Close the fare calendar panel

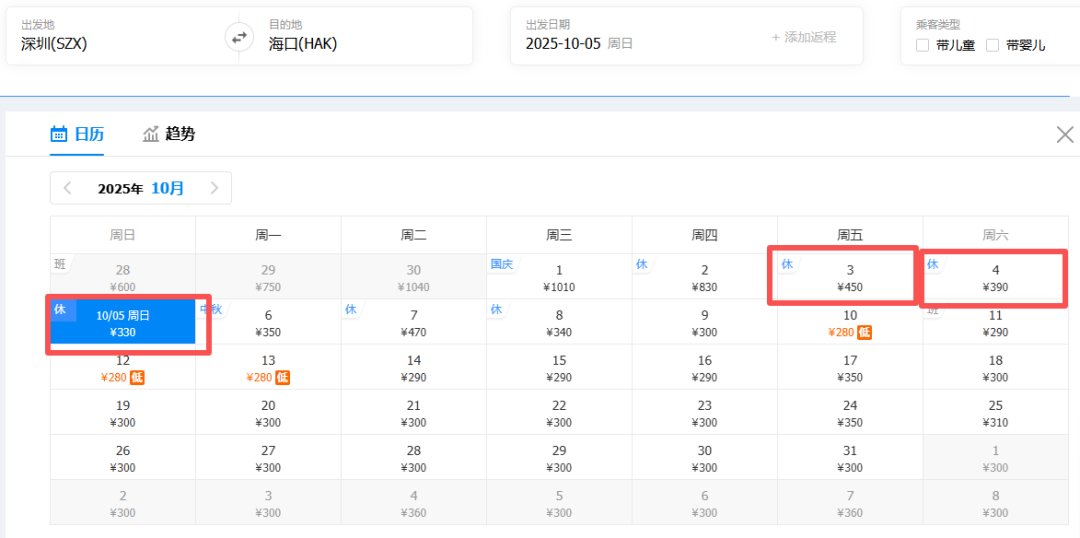pos(1065,135)
